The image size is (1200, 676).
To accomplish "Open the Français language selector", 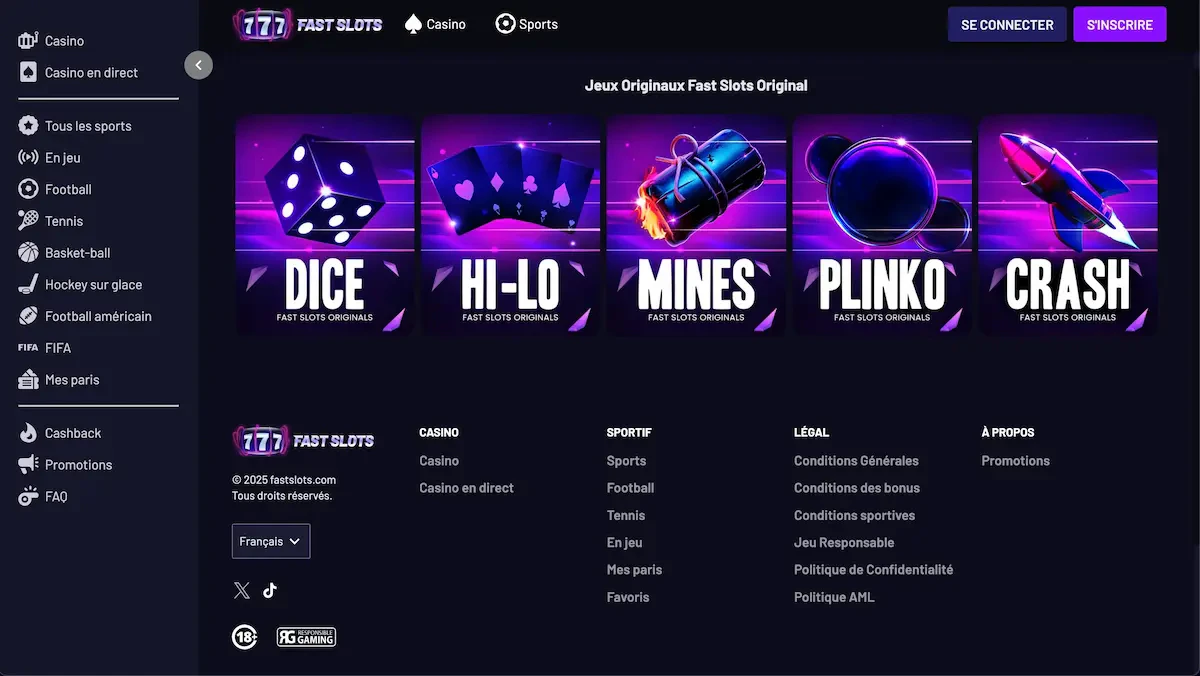I will [270, 541].
